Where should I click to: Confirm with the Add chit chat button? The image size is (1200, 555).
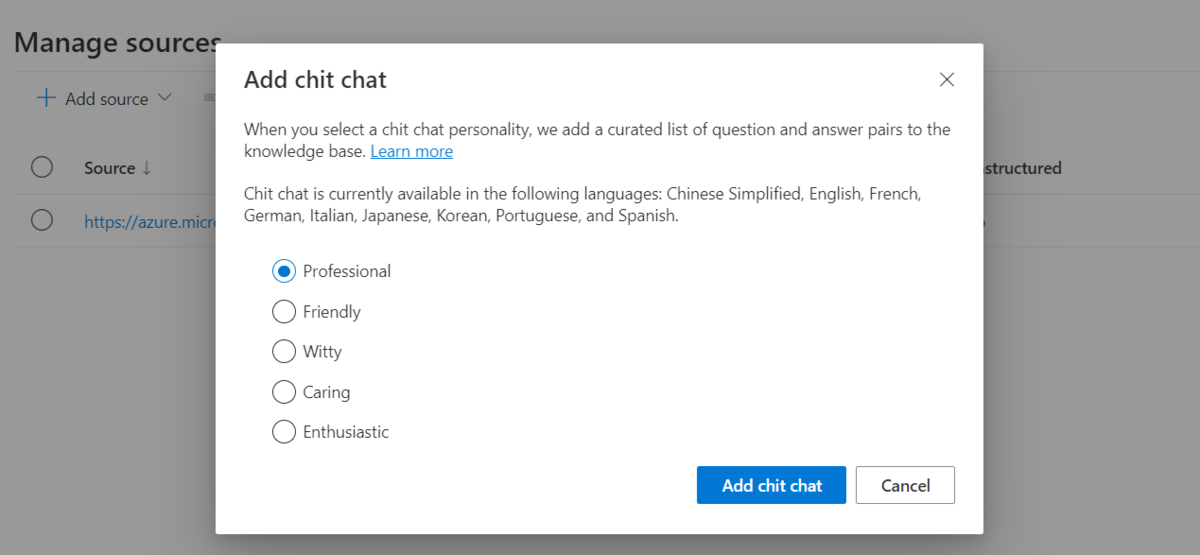pos(771,485)
